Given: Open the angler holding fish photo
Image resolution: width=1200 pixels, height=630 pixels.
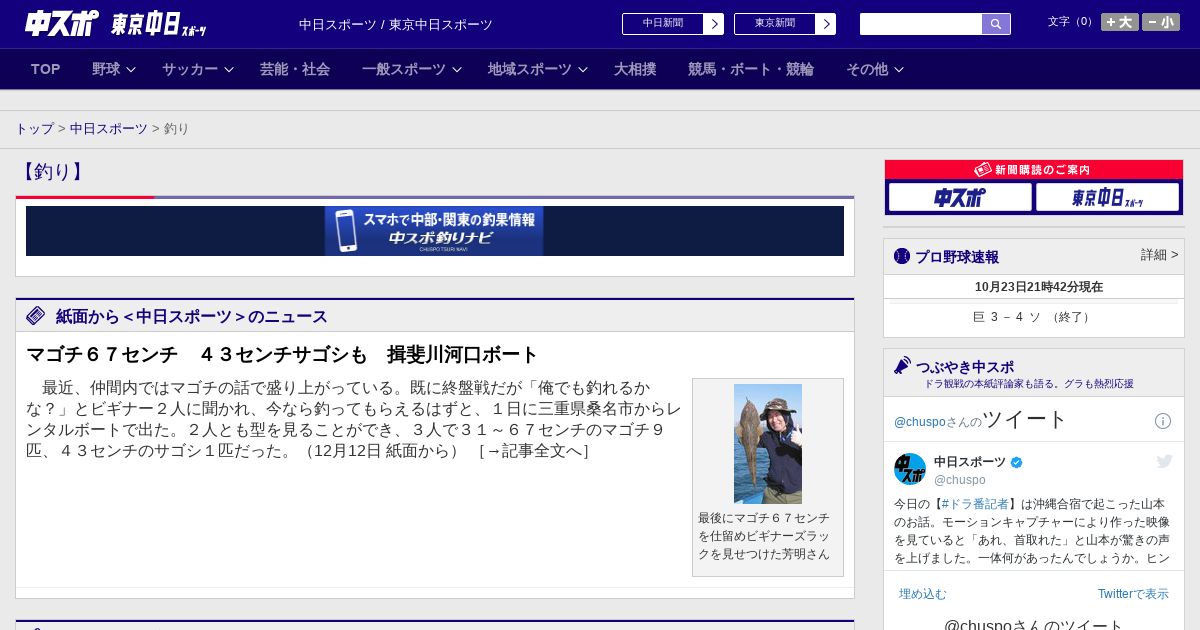Looking at the screenshot, I should point(768,443).
